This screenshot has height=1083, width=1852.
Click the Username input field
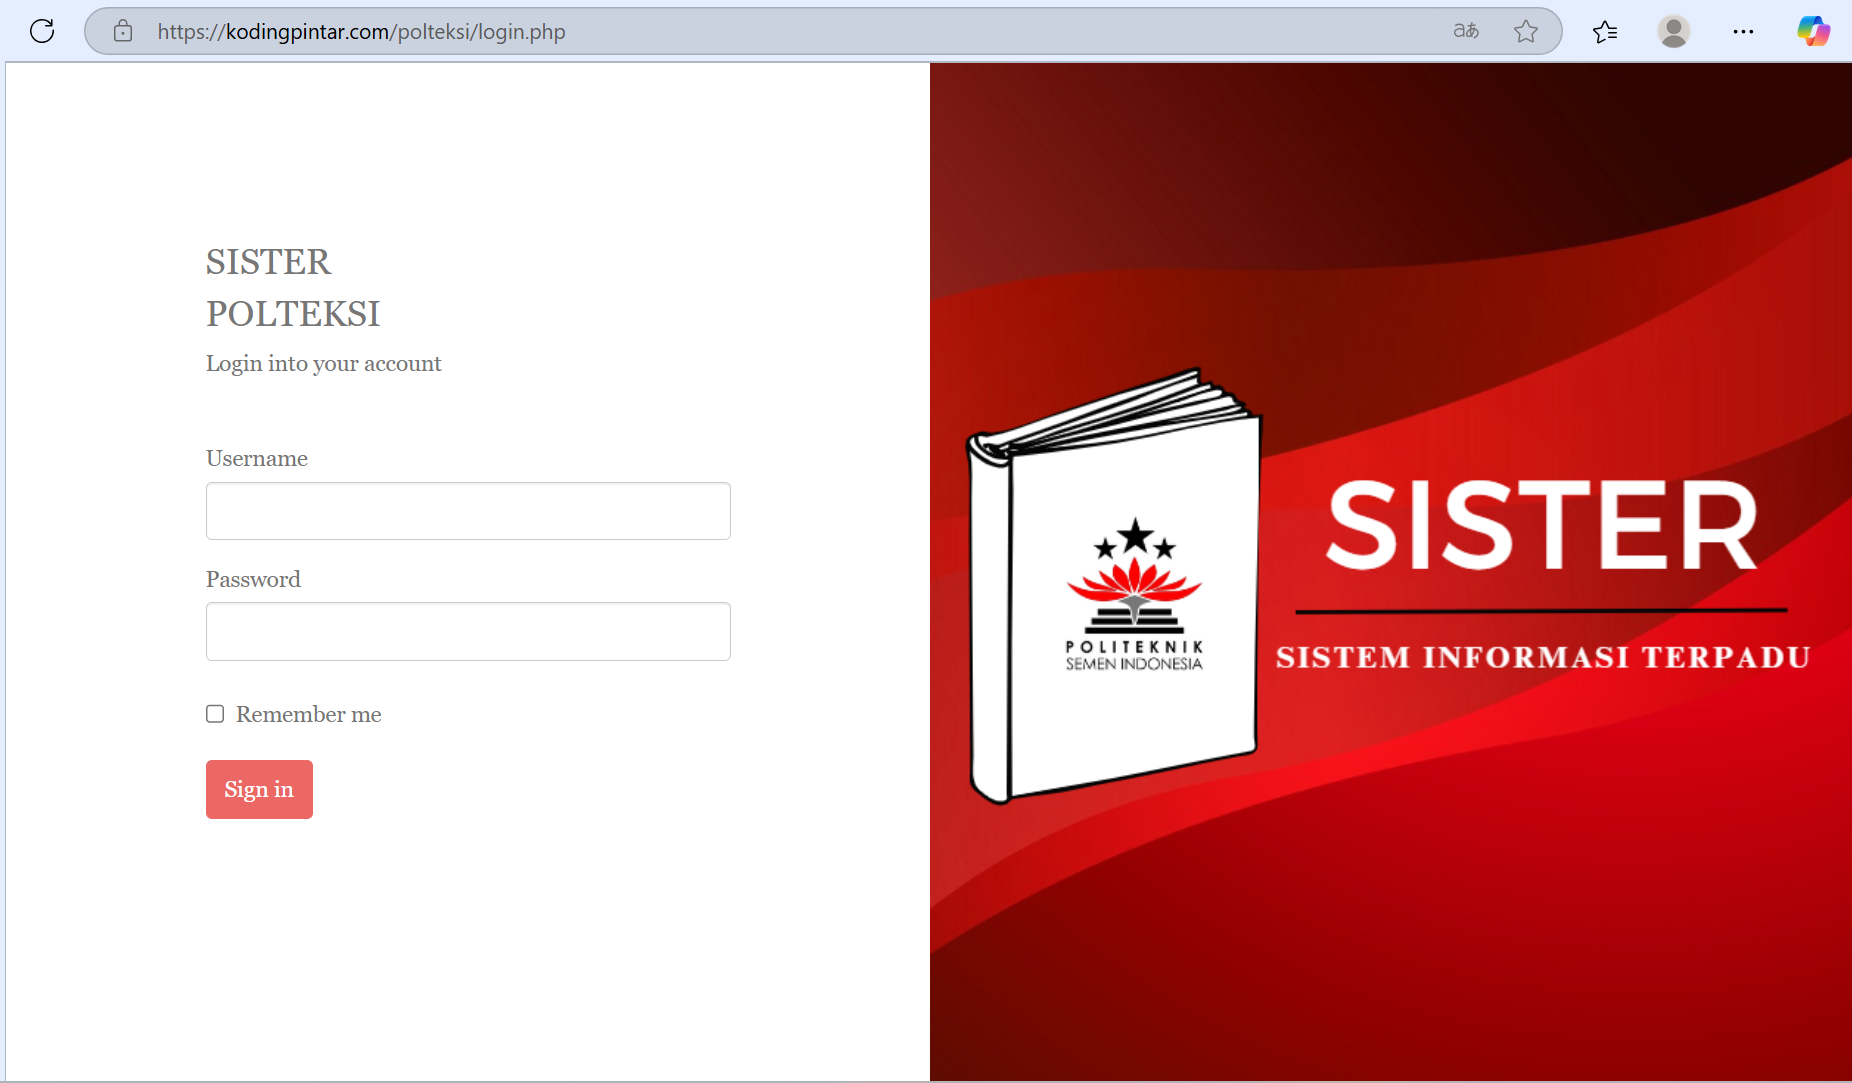point(468,511)
